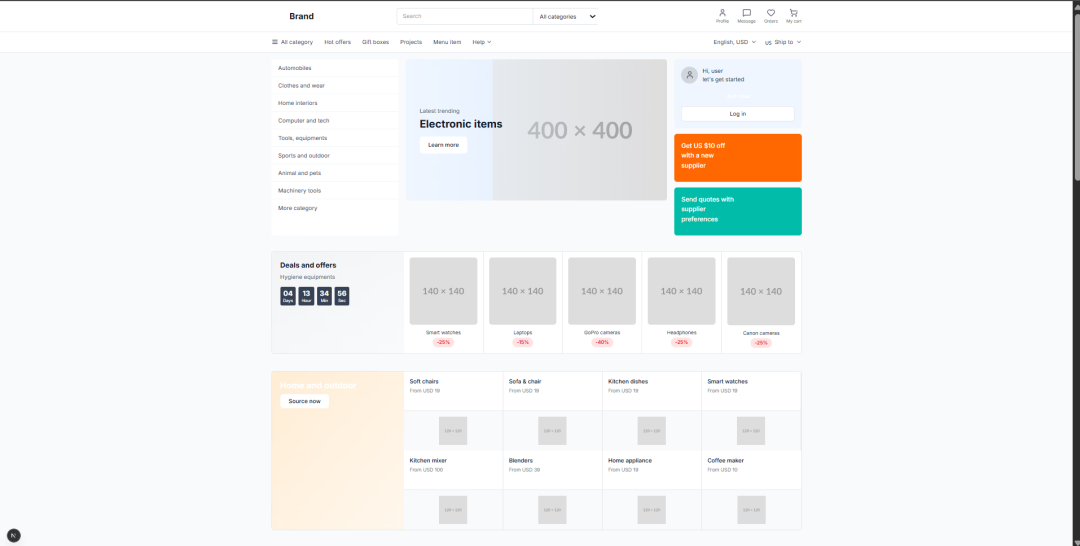This screenshot has width=1080, height=546.
Task: Open the Profile icon in header
Action: pyautogui.click(x=722, y=12)
